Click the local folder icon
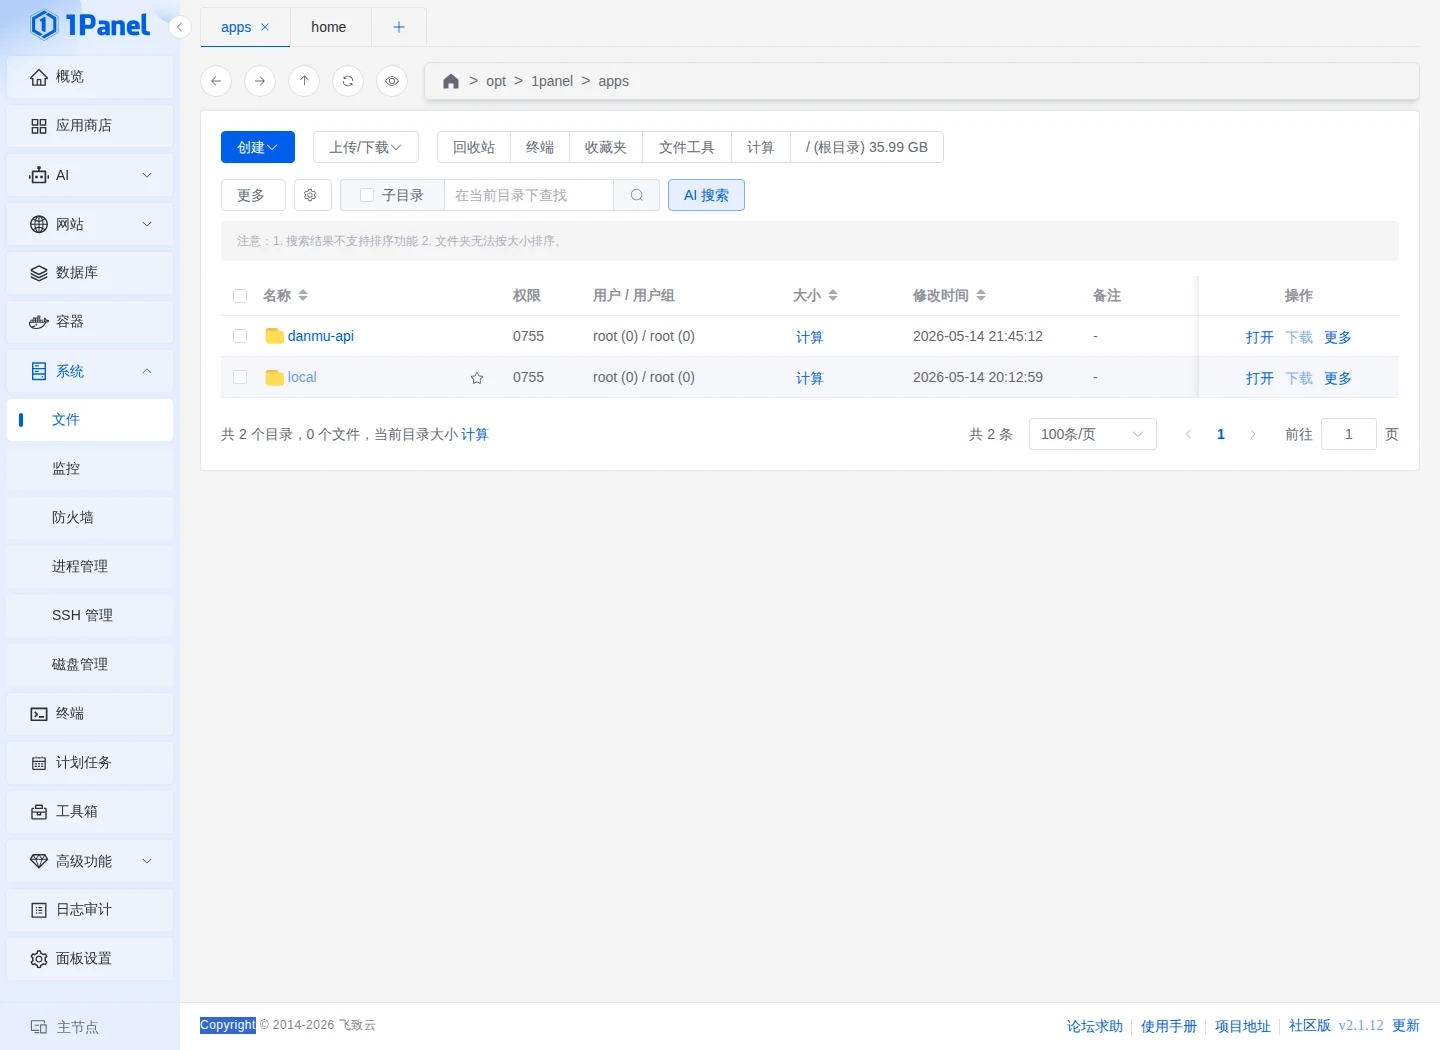Image resolution: width=1440 pixels, height=1050 pixels. pyautogui.click(x=274, y=377)
